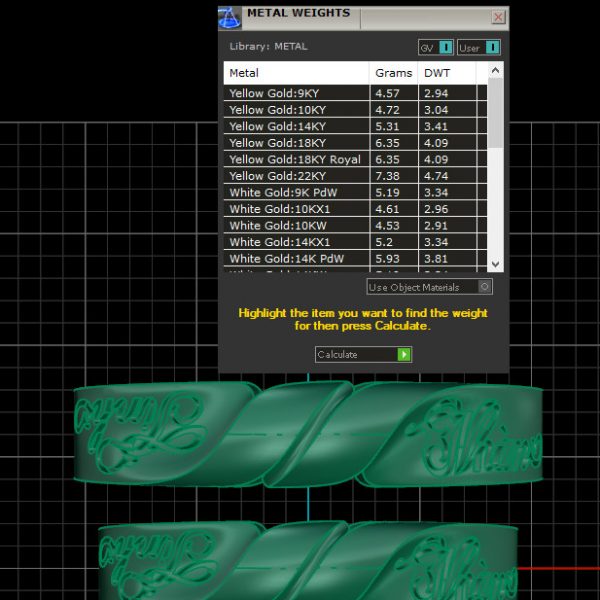Click the Metal Weights logo icon
600x600 pixels.
(229, 17)
